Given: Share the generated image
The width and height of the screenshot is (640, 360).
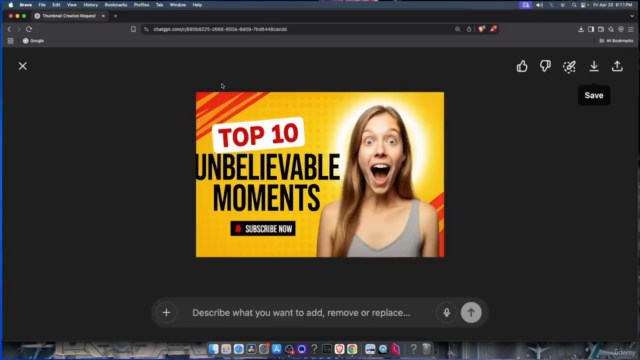Looking at the screenshot, I should [x=617, y=66].
